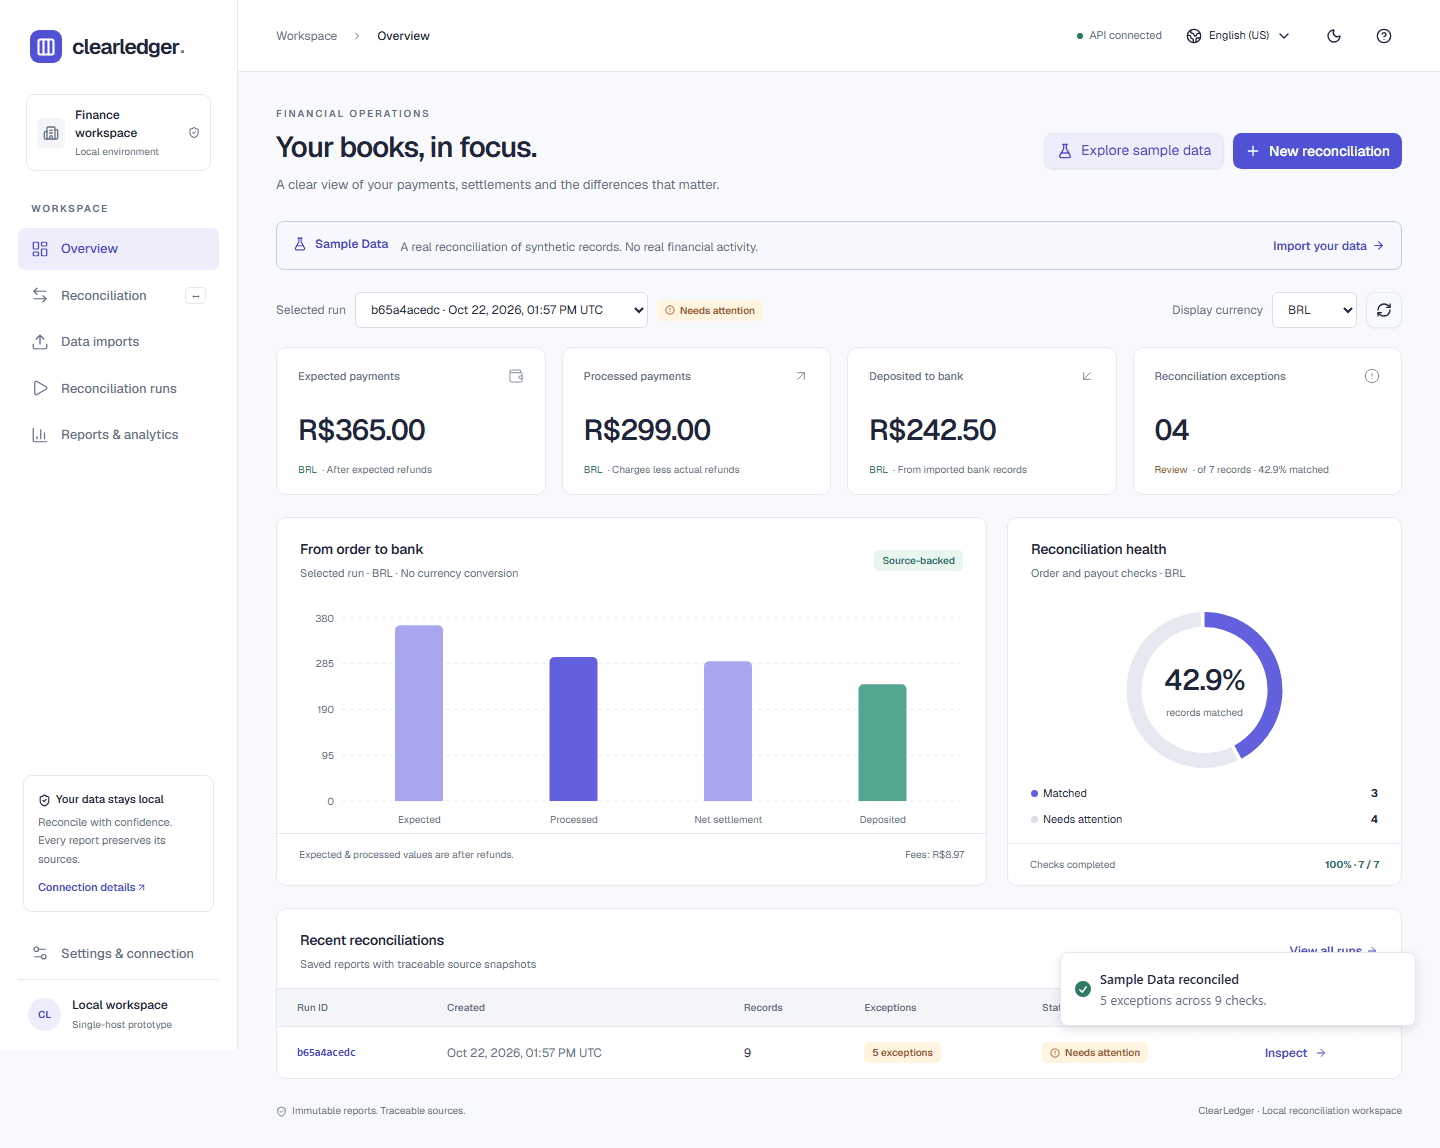Click the wallet icon on Expected payments card
Screen dimensions: 1440x1148
tap(516, 376)
